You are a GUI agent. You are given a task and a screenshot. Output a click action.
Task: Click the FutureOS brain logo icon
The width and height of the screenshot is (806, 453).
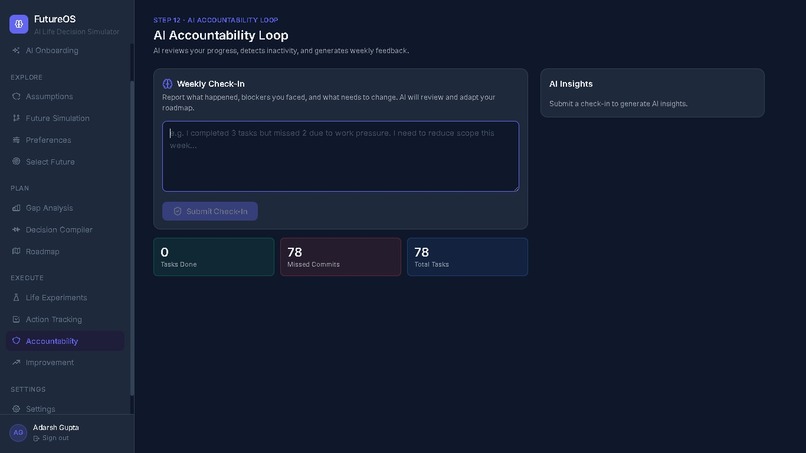tap(19, 24)
